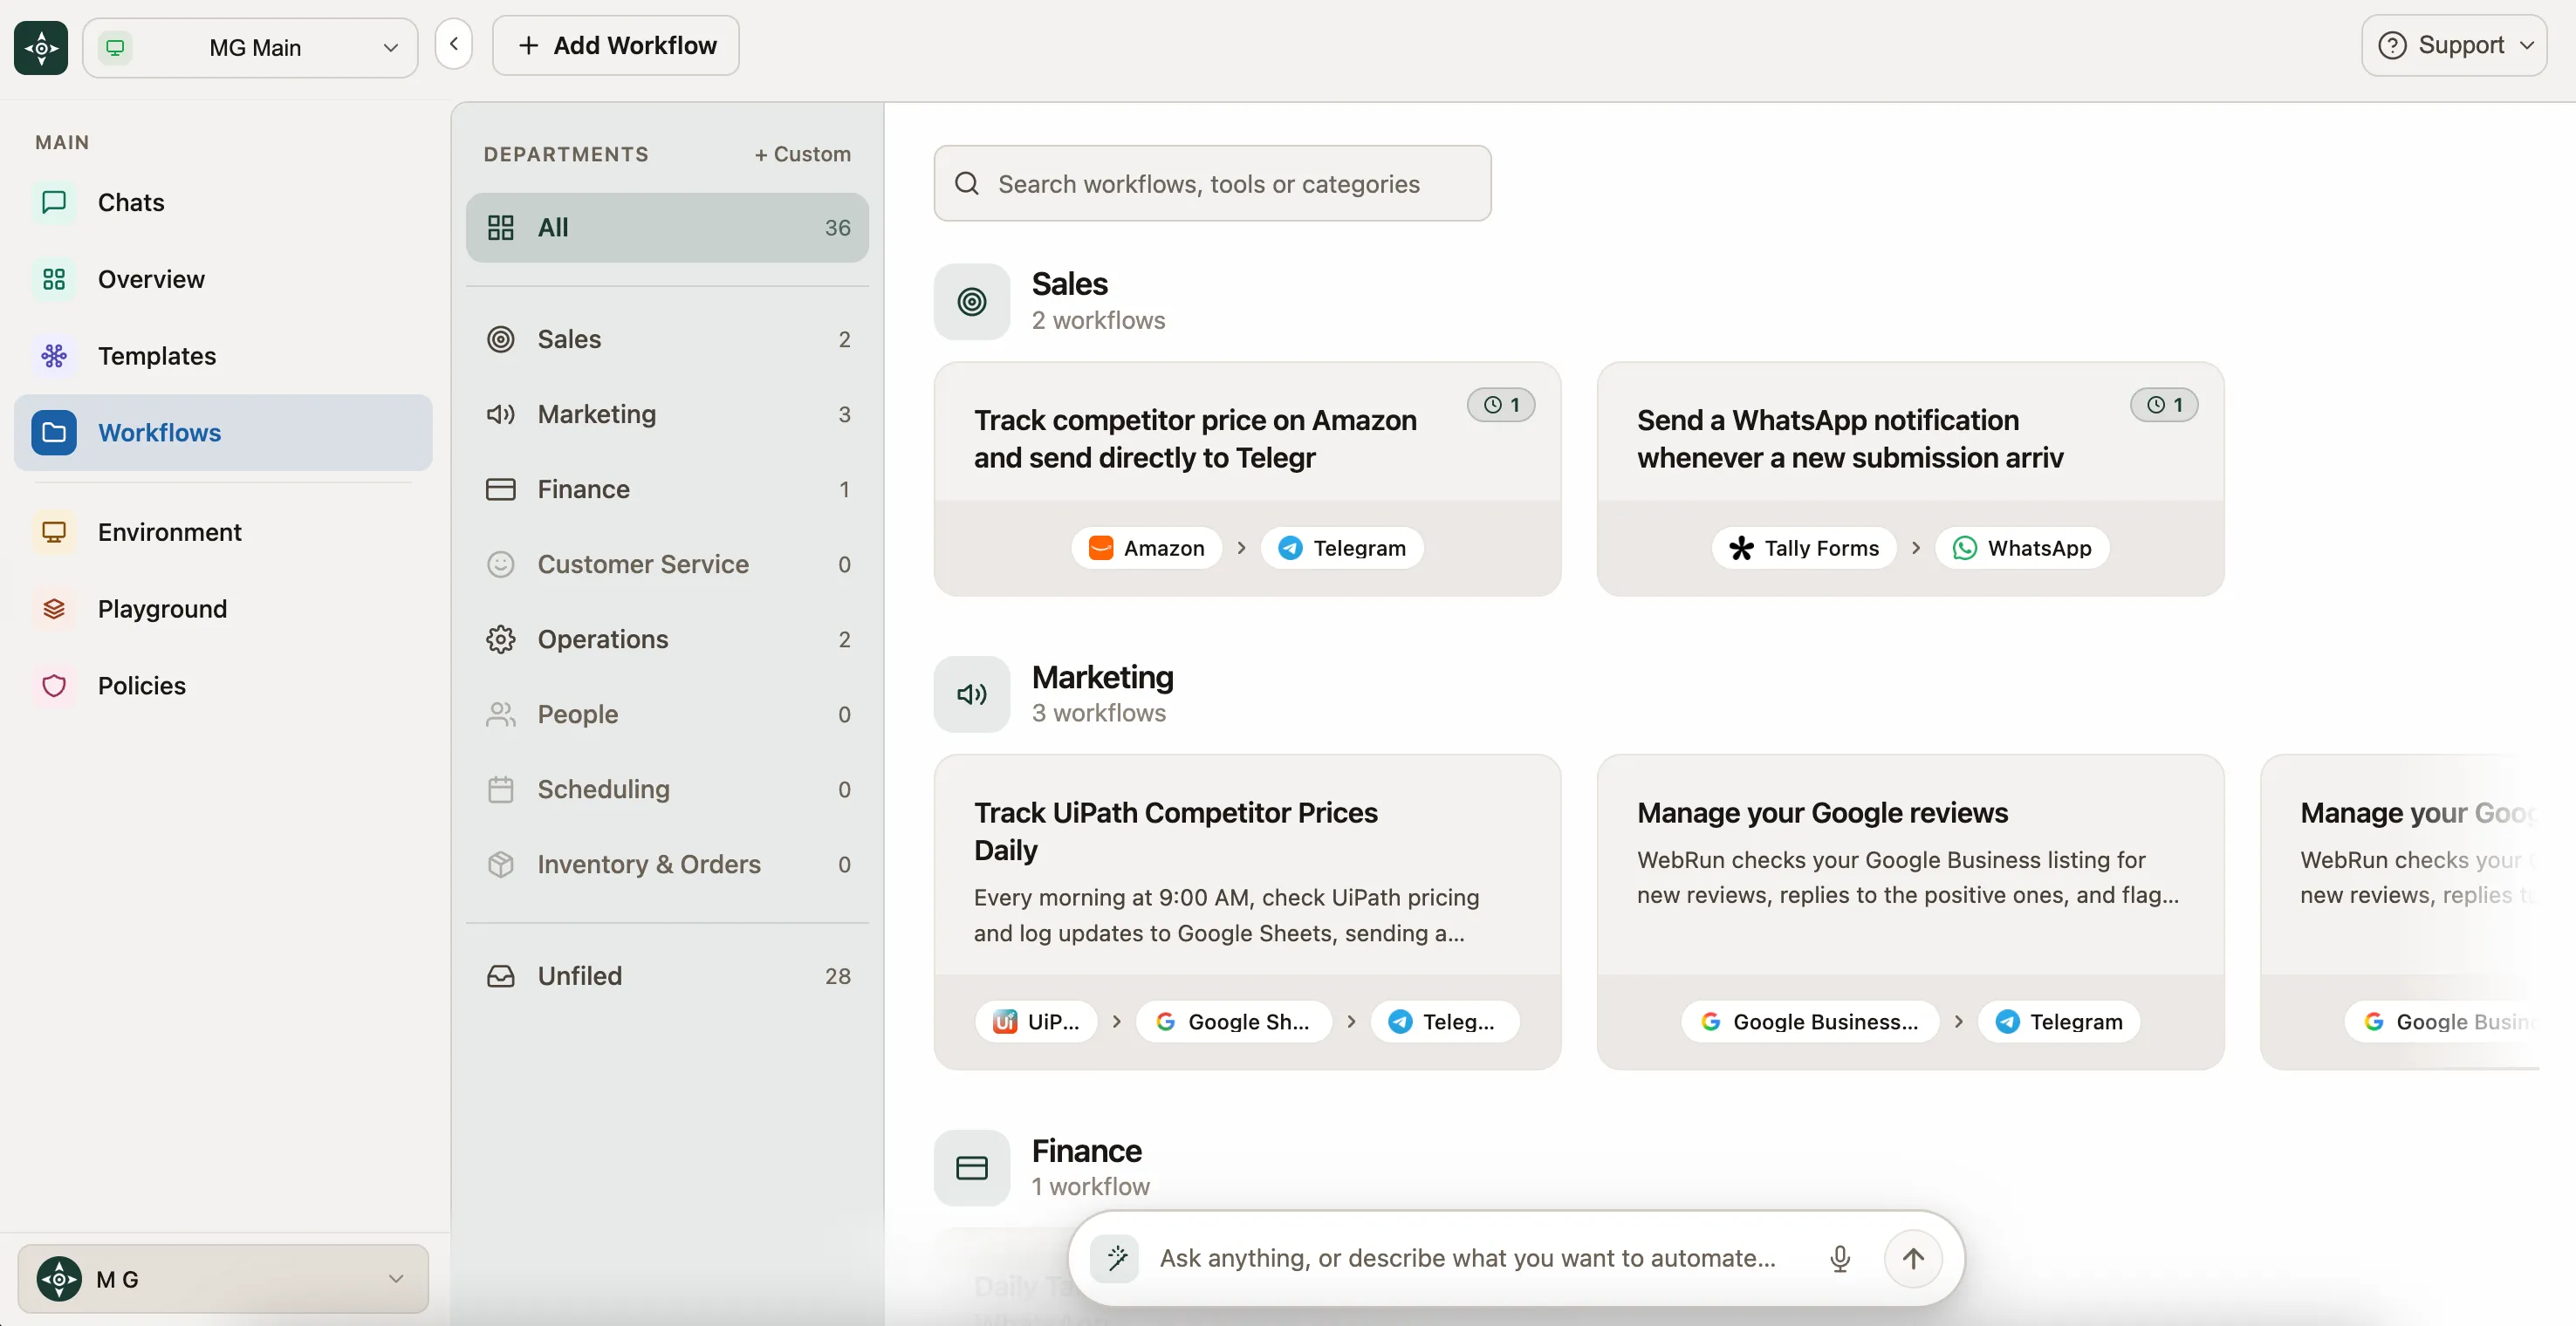The height and width of the screenshot is (1326, 2576).
Task: Add a custom department with + Custom
Action: click(x=802, y=154)
